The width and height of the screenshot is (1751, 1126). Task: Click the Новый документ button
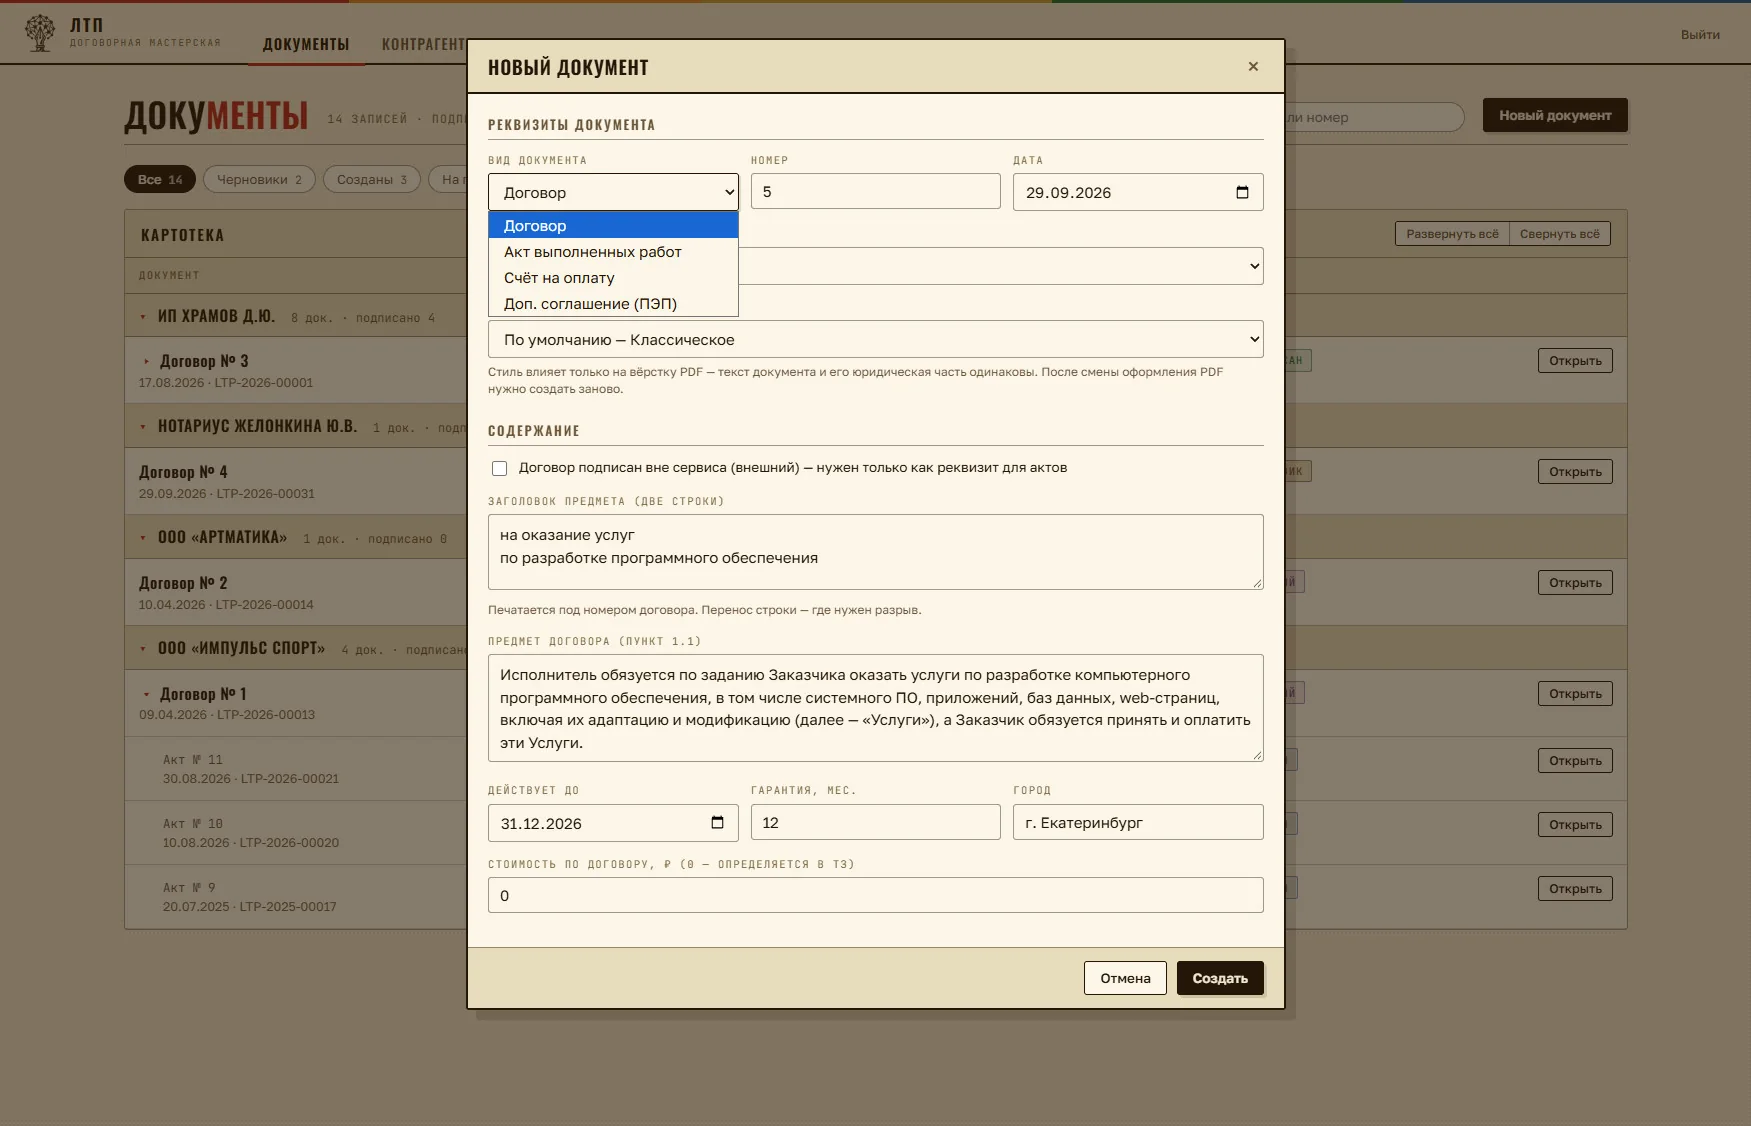[1555, 115]
